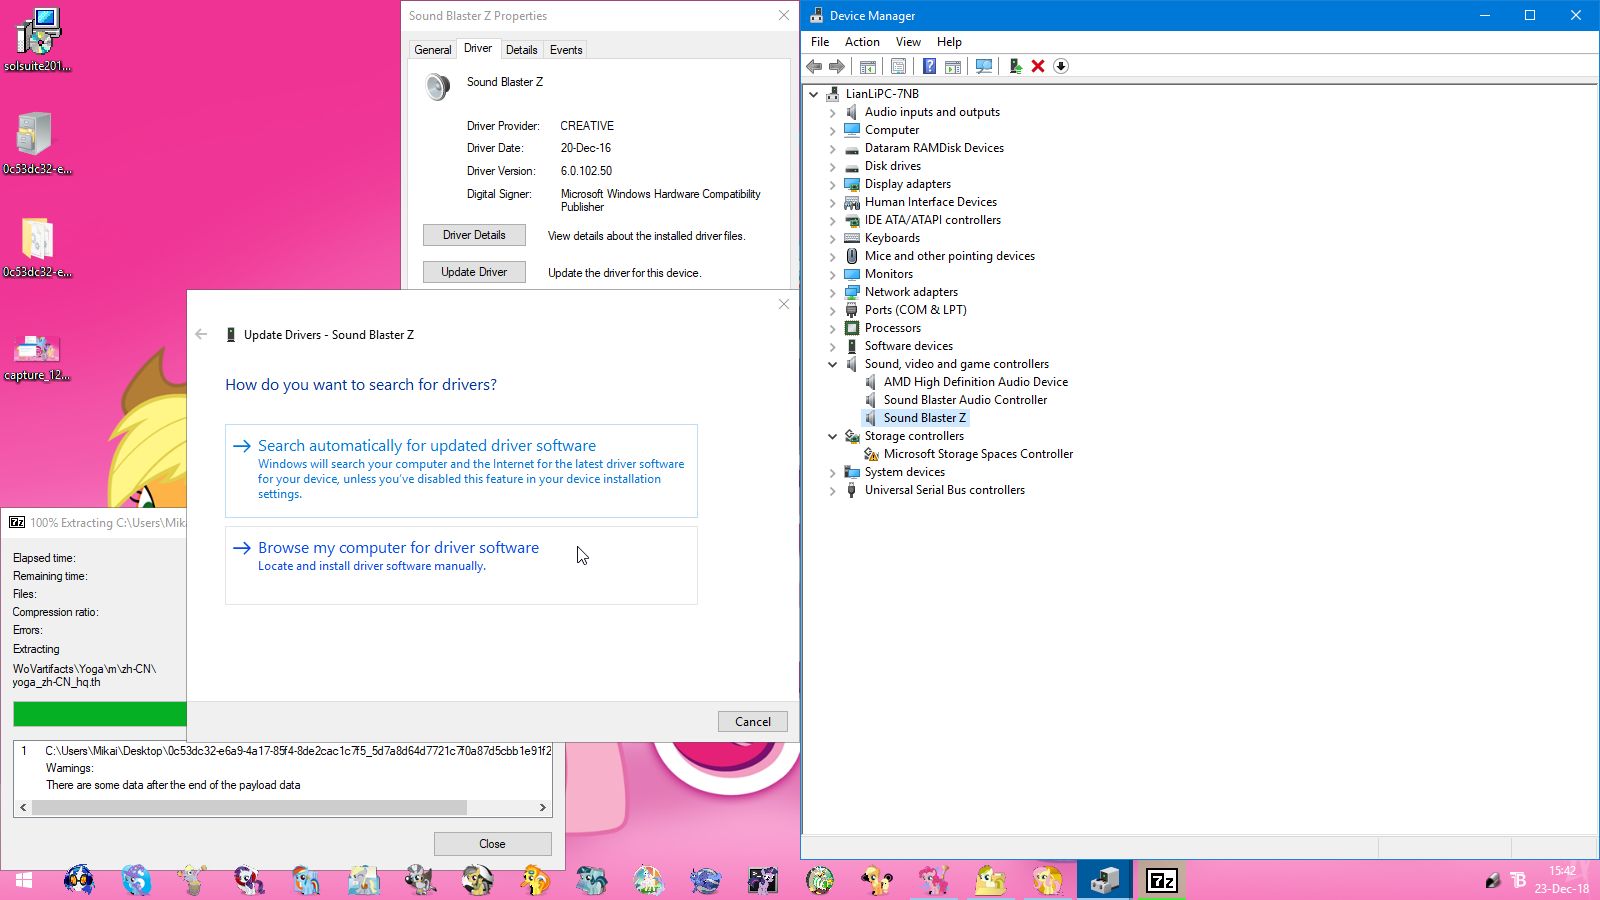The height and width of the screenshot is (900, 1600).
Task: Open the View menu in Device Manager
Action: coord(908,42)
